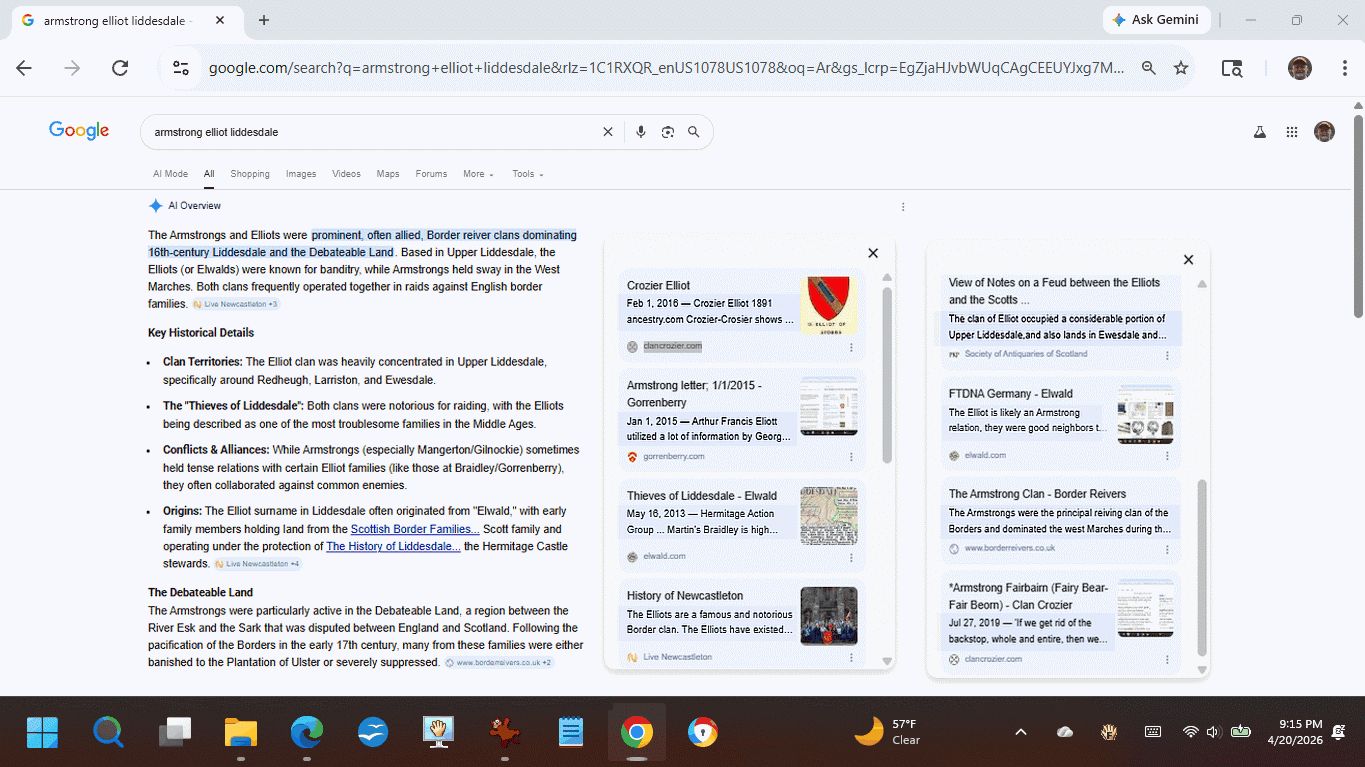Open the Scottish Border Families link
The width and height of the screenshot is (1365, 767).
(414, 529)
